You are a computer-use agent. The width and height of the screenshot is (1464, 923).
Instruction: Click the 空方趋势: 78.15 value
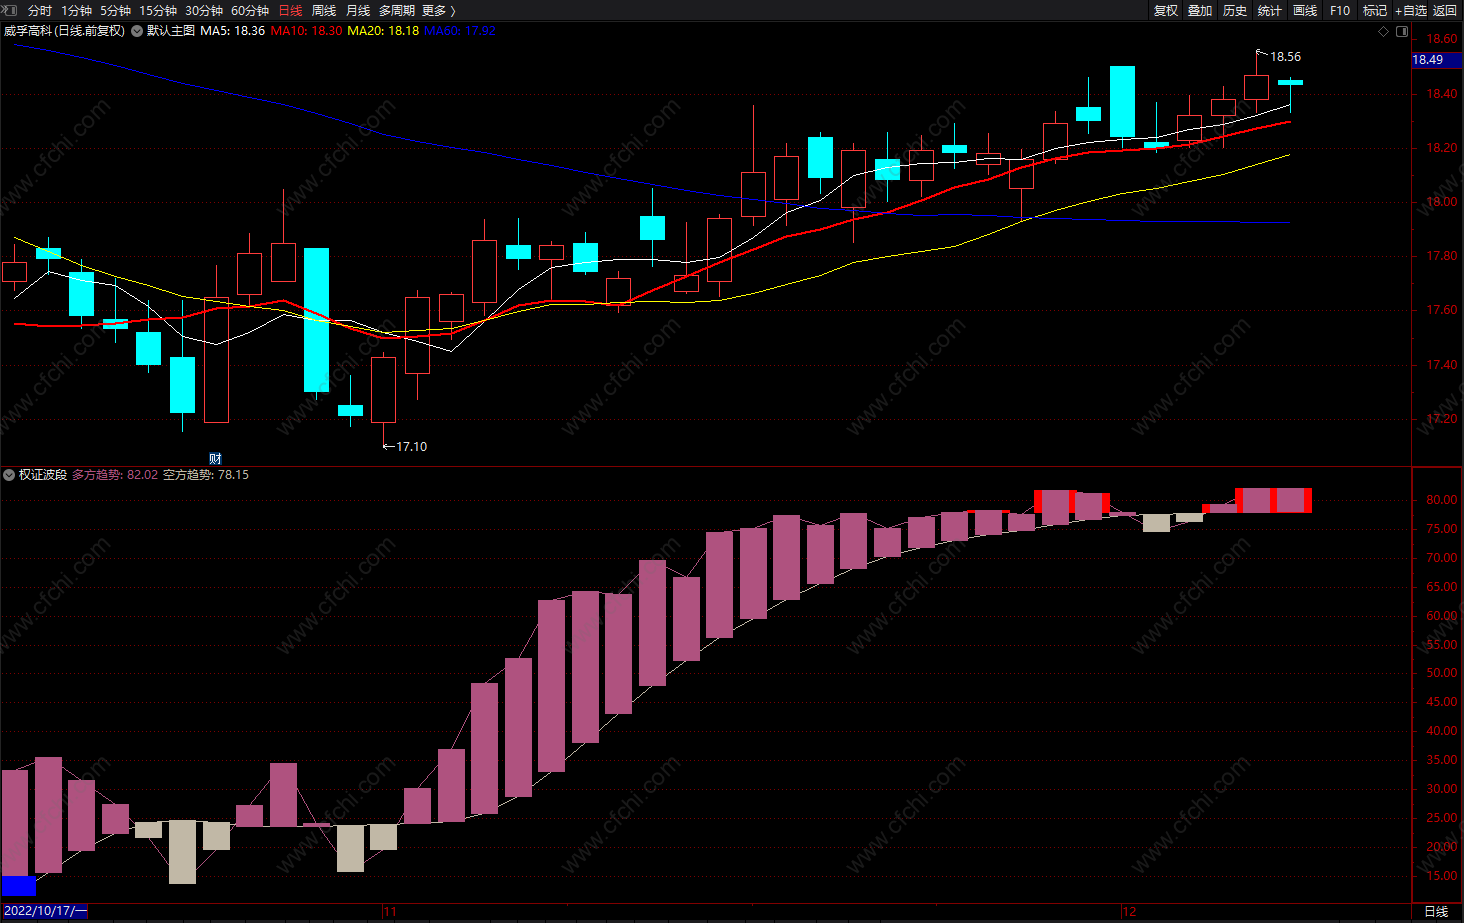click(x=206, y=475)
